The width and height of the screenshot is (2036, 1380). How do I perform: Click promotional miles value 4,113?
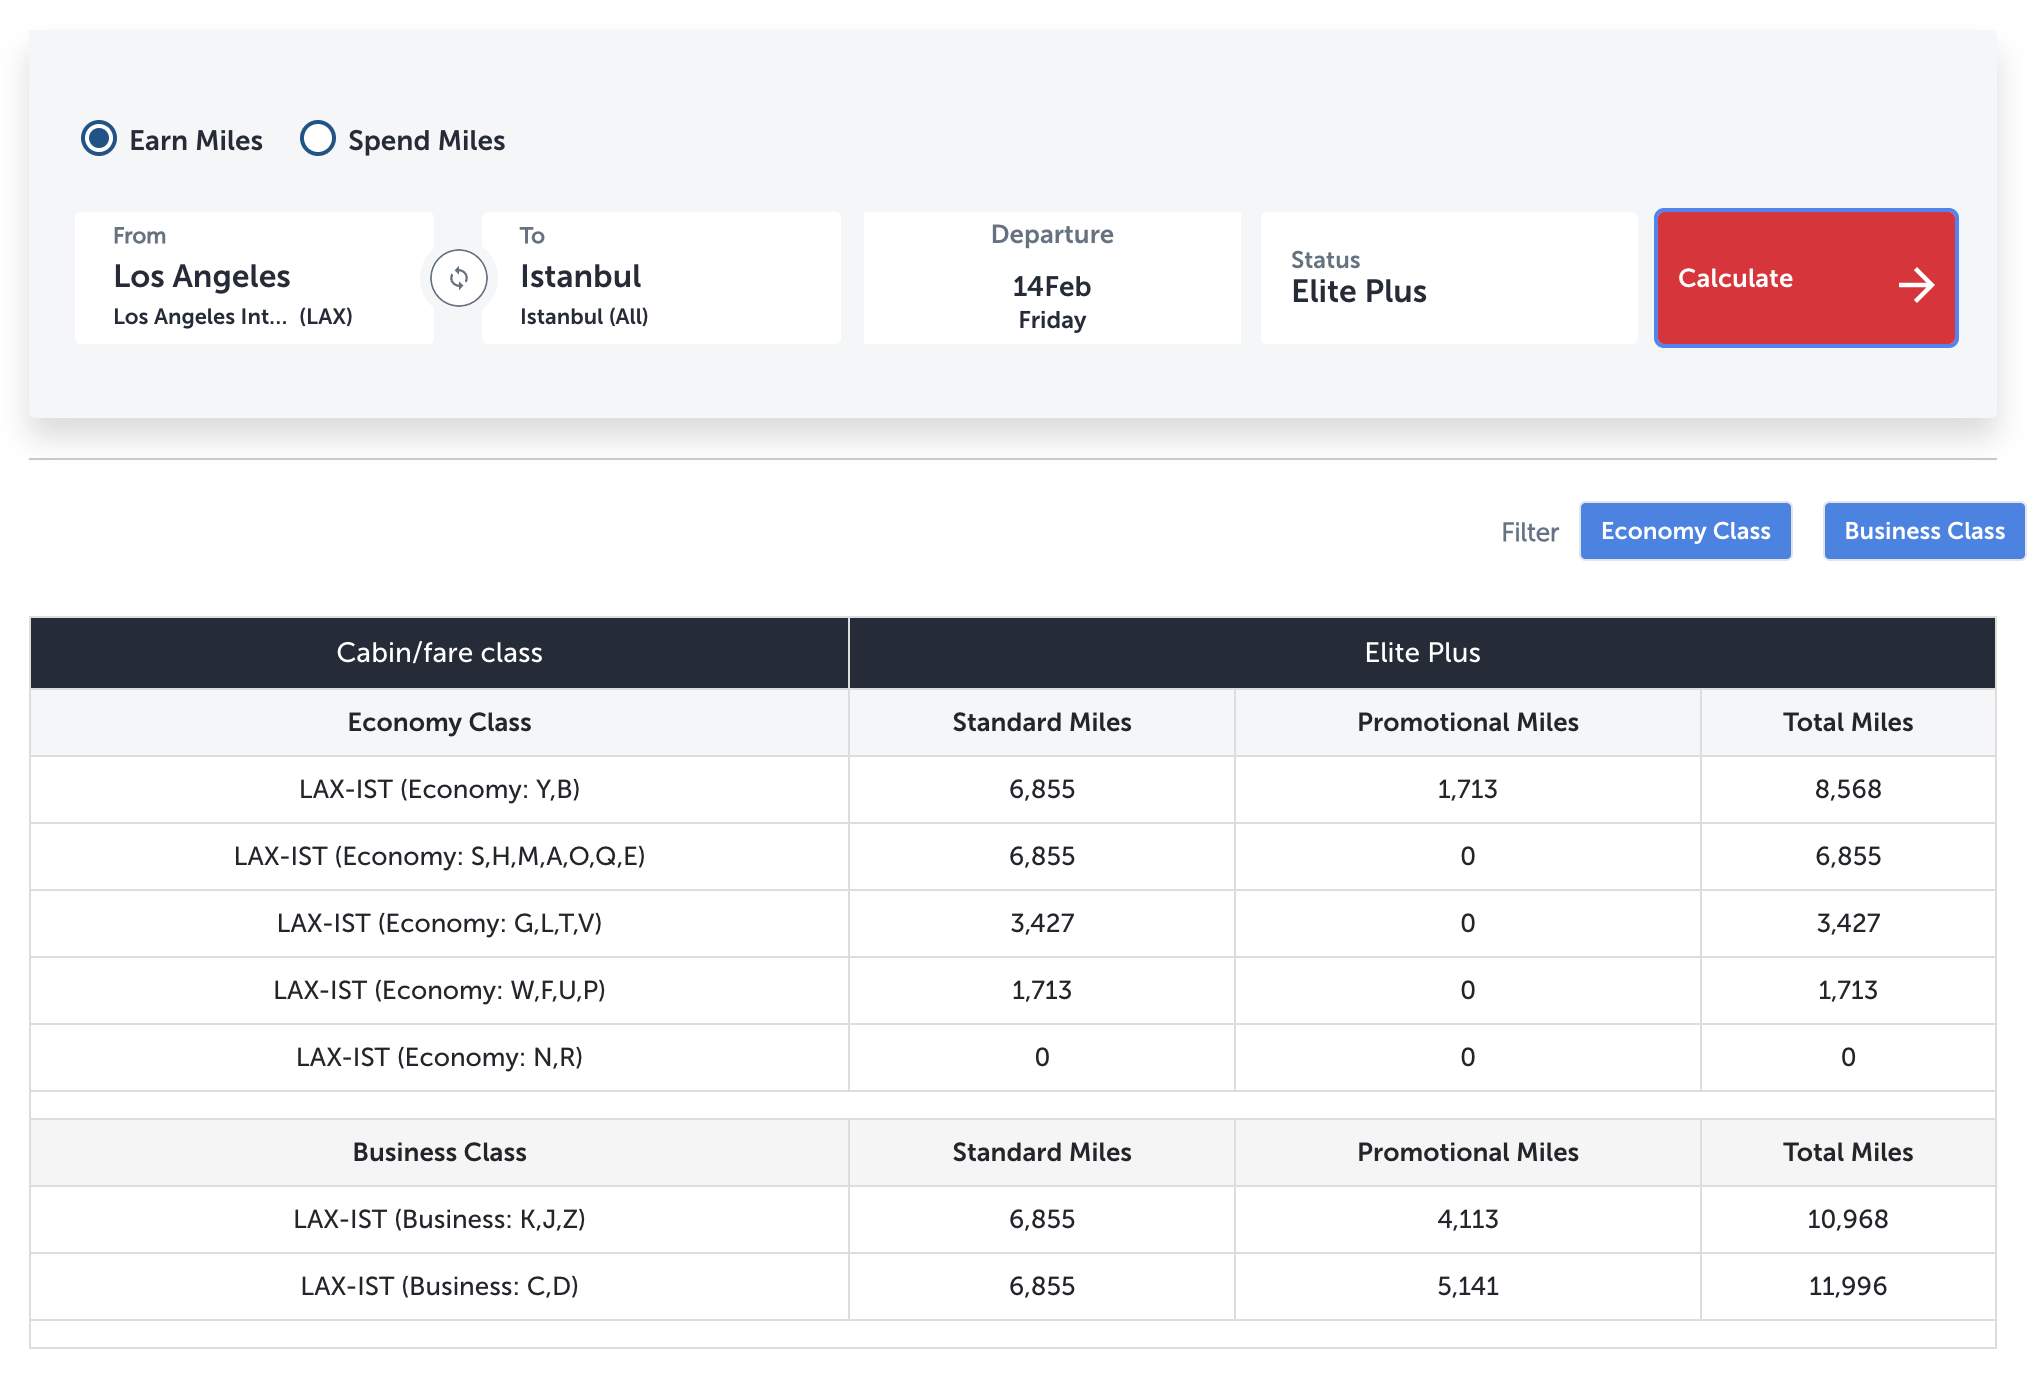[x=1467, y=1219]
